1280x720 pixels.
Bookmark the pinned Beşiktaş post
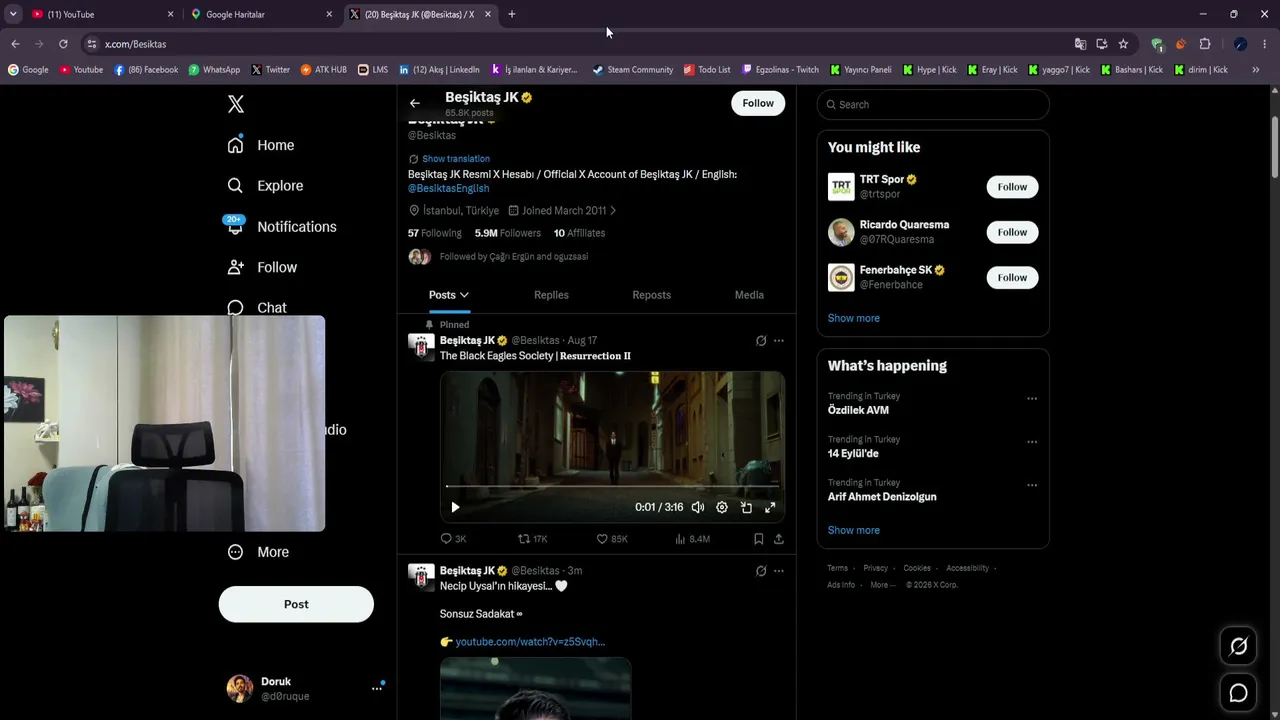(x=759, y=539)
